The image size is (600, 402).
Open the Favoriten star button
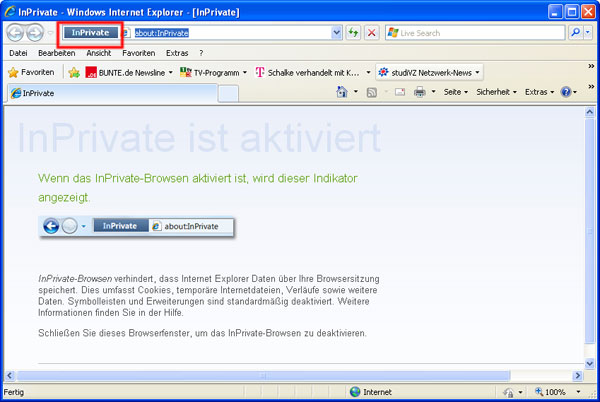coord(31,72)
